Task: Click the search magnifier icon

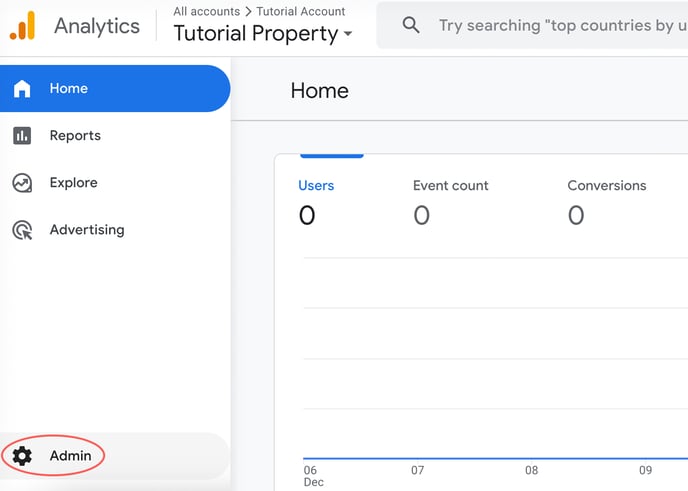Action: pos(411,25)
